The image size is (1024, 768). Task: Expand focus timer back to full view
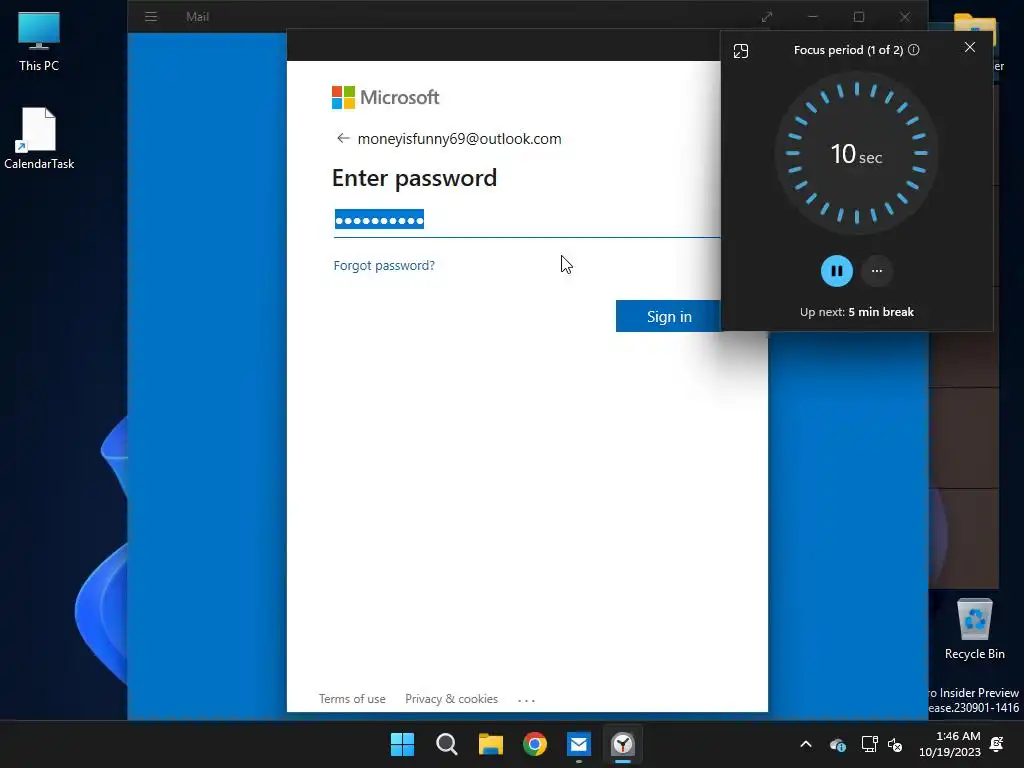pyautogui.click(x=741, y=51)
